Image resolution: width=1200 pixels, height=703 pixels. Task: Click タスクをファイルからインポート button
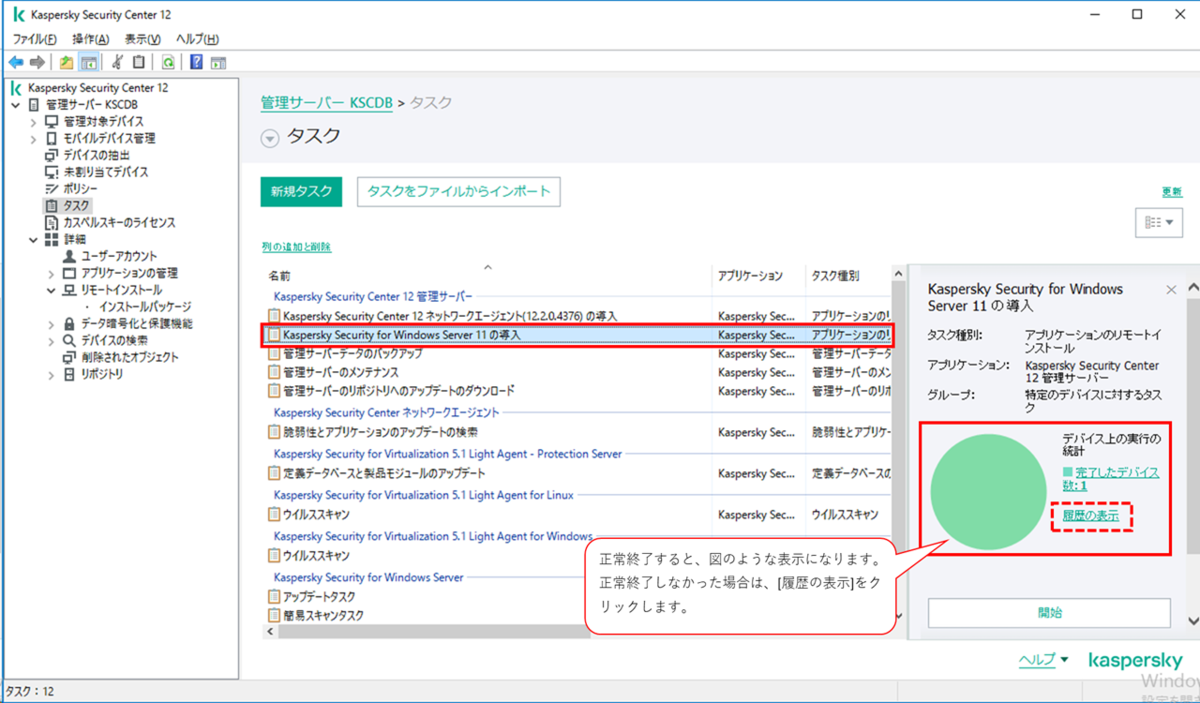click(x=459, y=192)
